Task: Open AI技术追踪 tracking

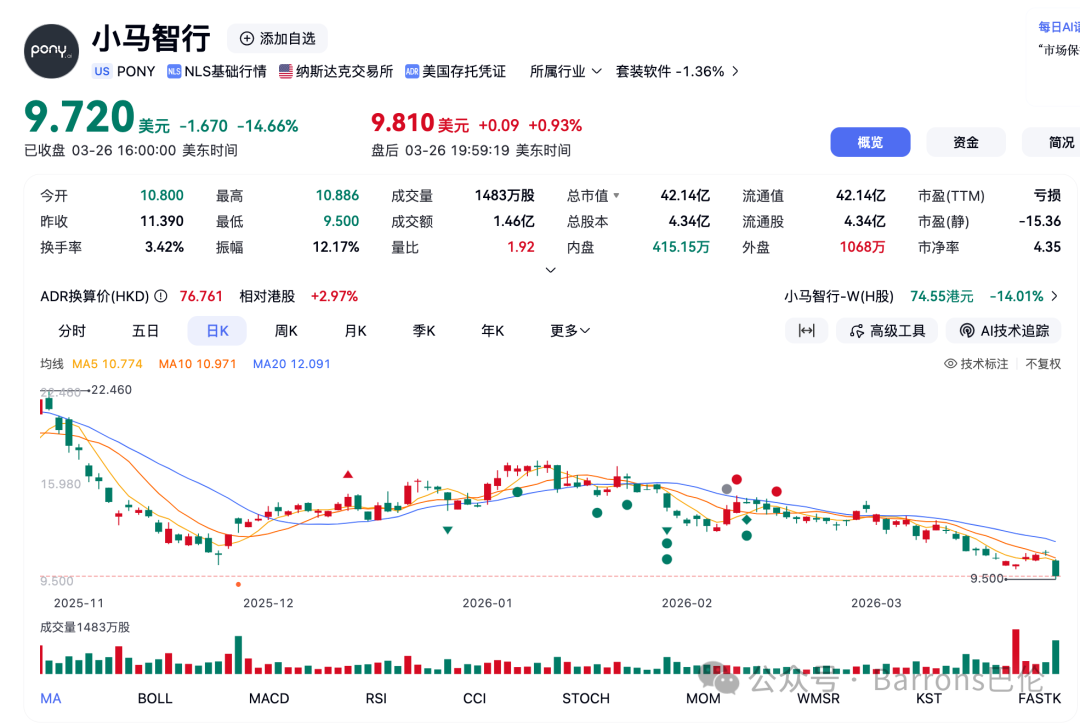Action: click(1004, 331)
